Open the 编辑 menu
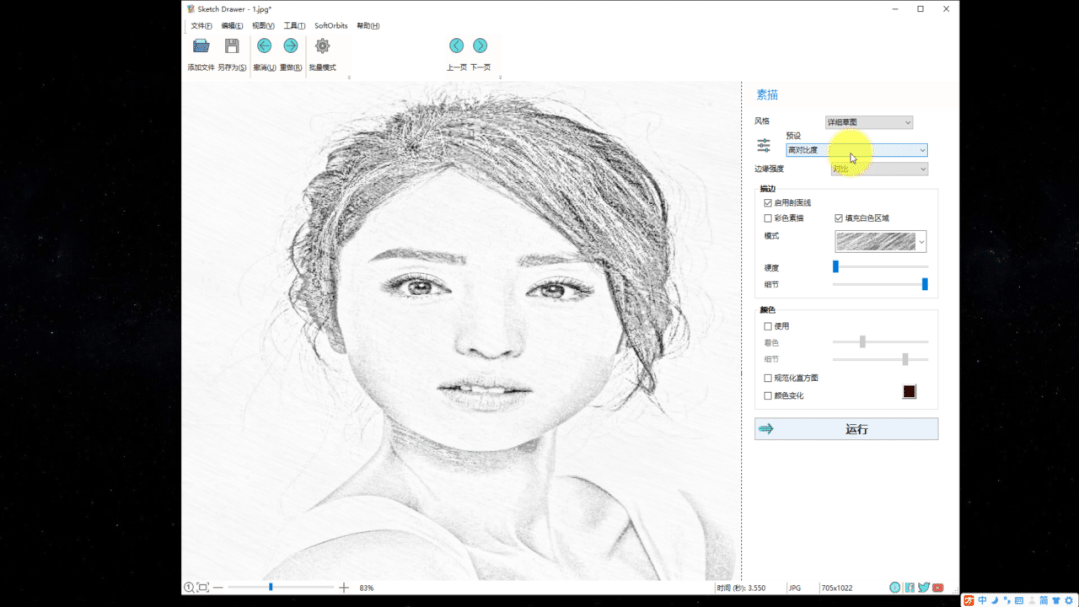1079x607 pixels. pyautogui.click(x=232, y=25)
